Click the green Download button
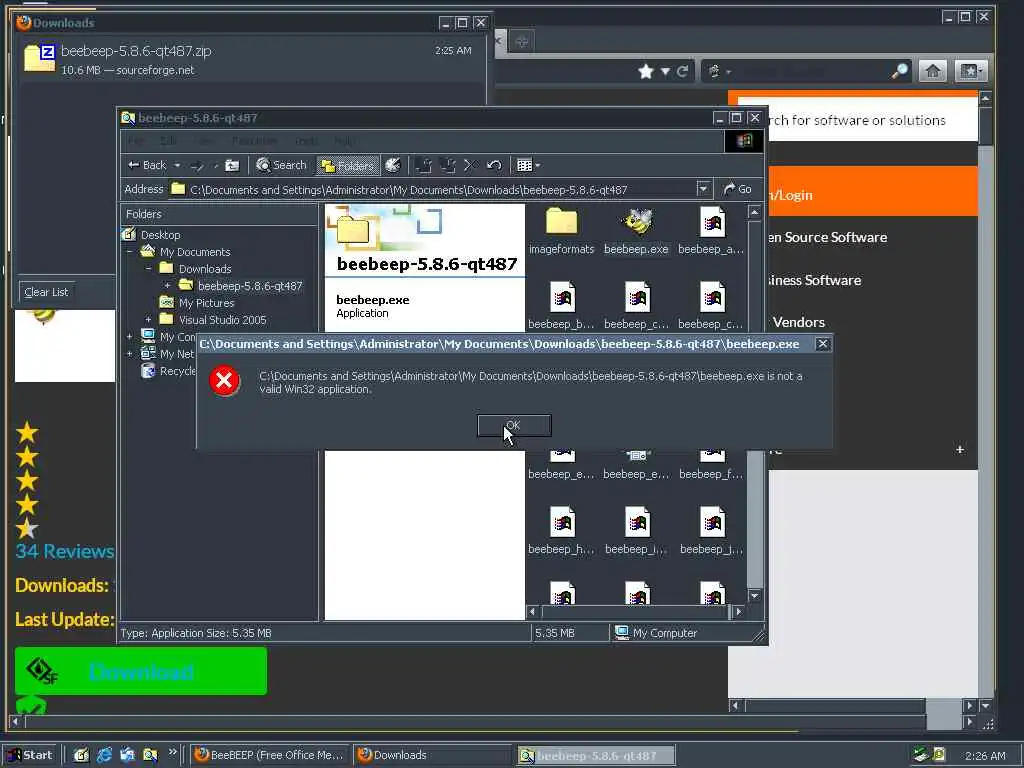The image size is (1024, 768). (x=141, y=671)
